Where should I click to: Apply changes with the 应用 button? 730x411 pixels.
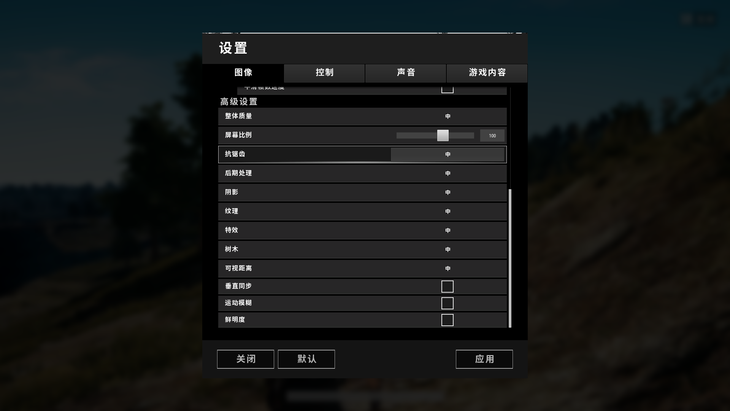pos(484,359)
